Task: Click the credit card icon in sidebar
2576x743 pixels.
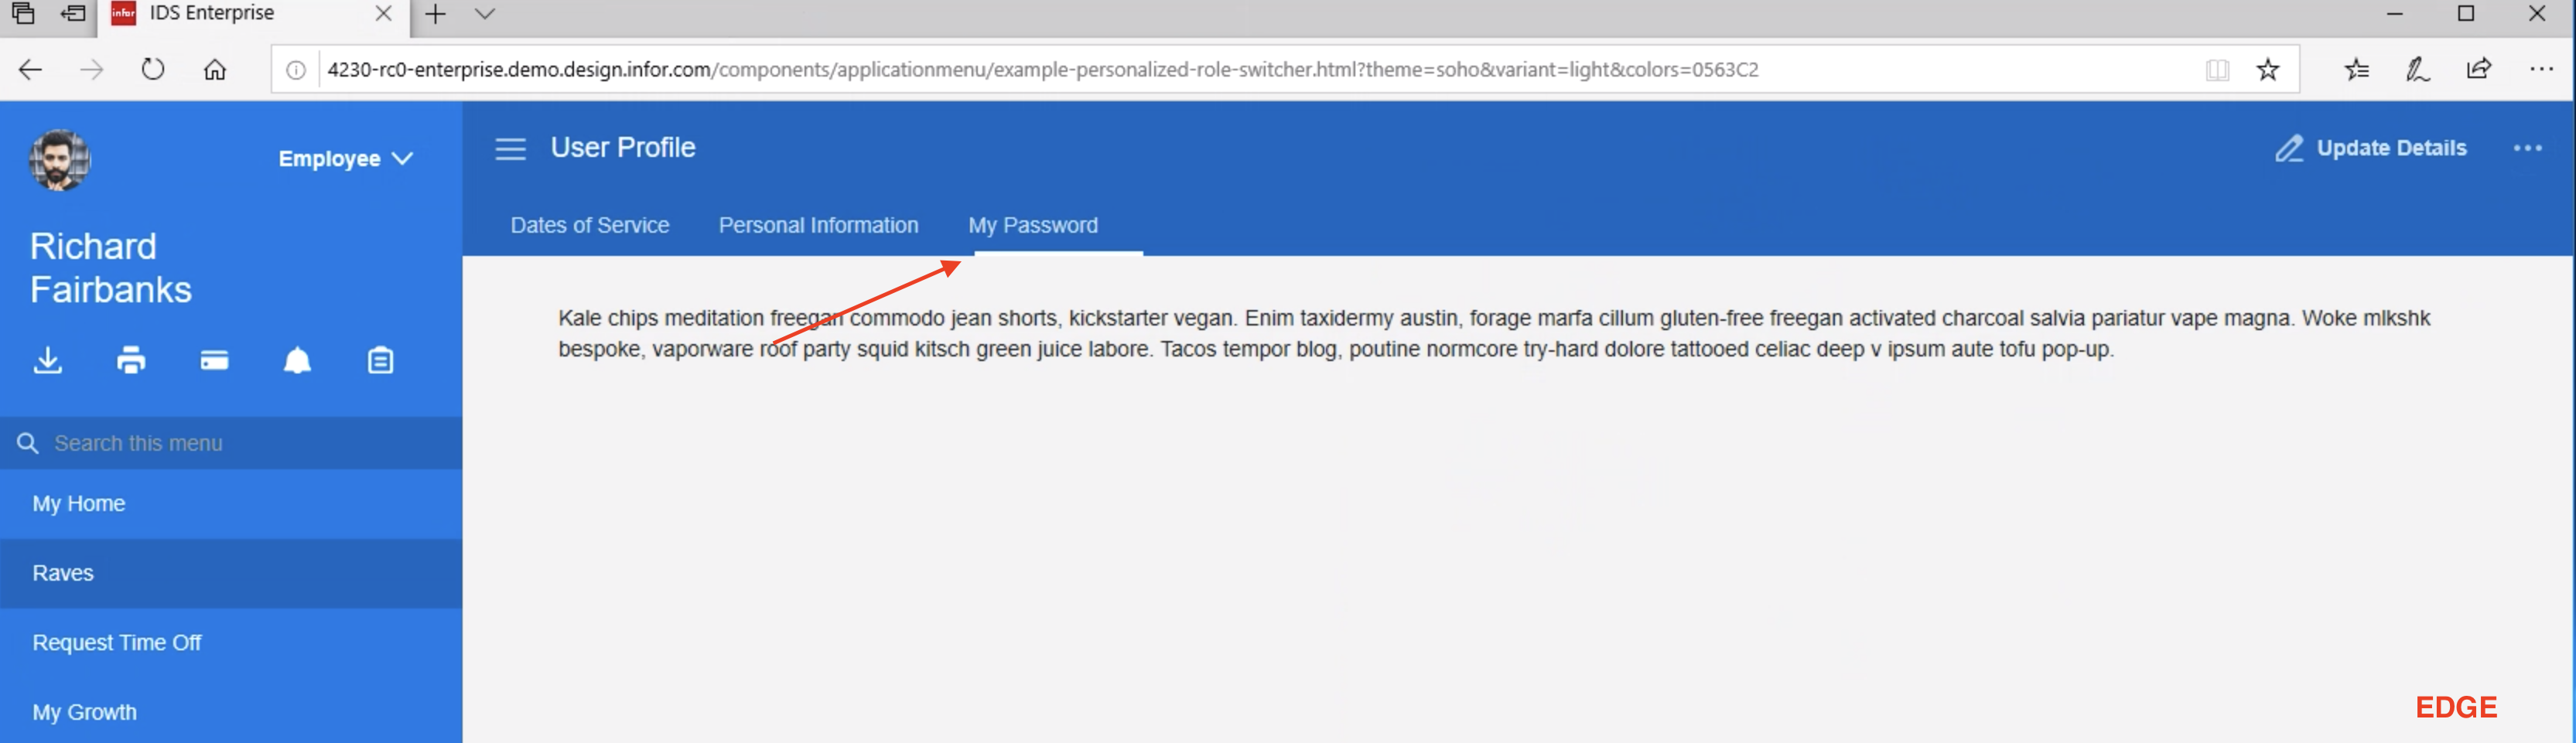Action: click(214, 360)
